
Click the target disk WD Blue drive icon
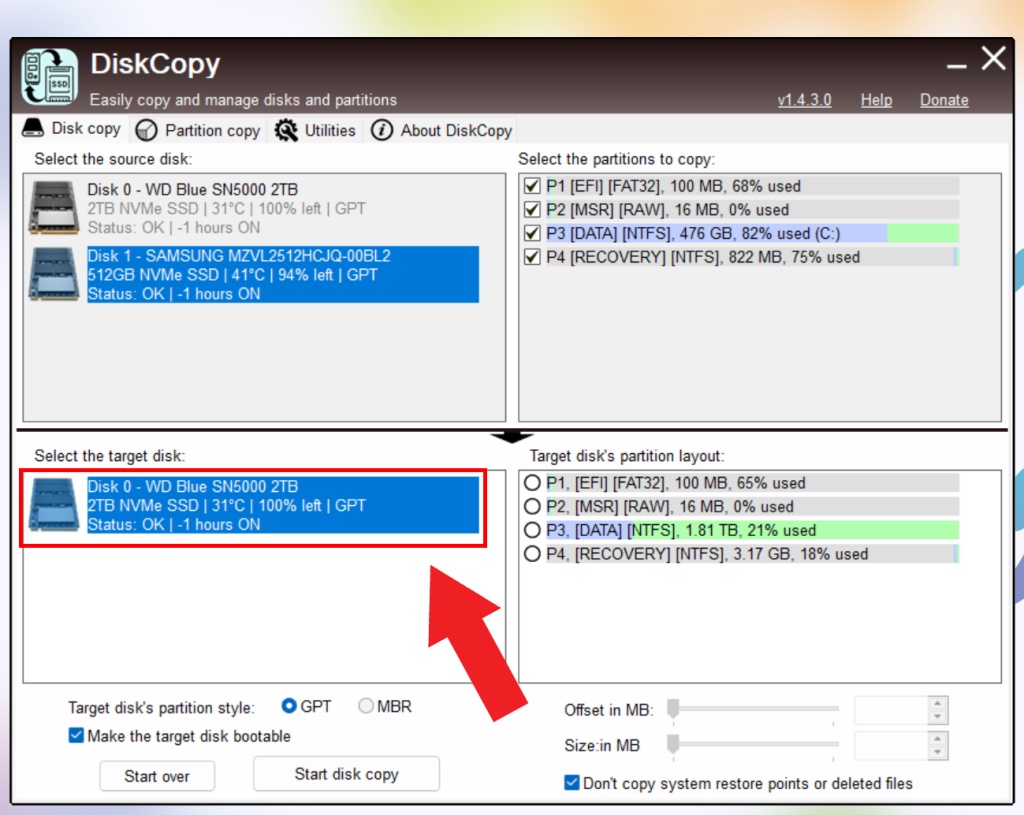pyautogui.click(x=54, y=505)
